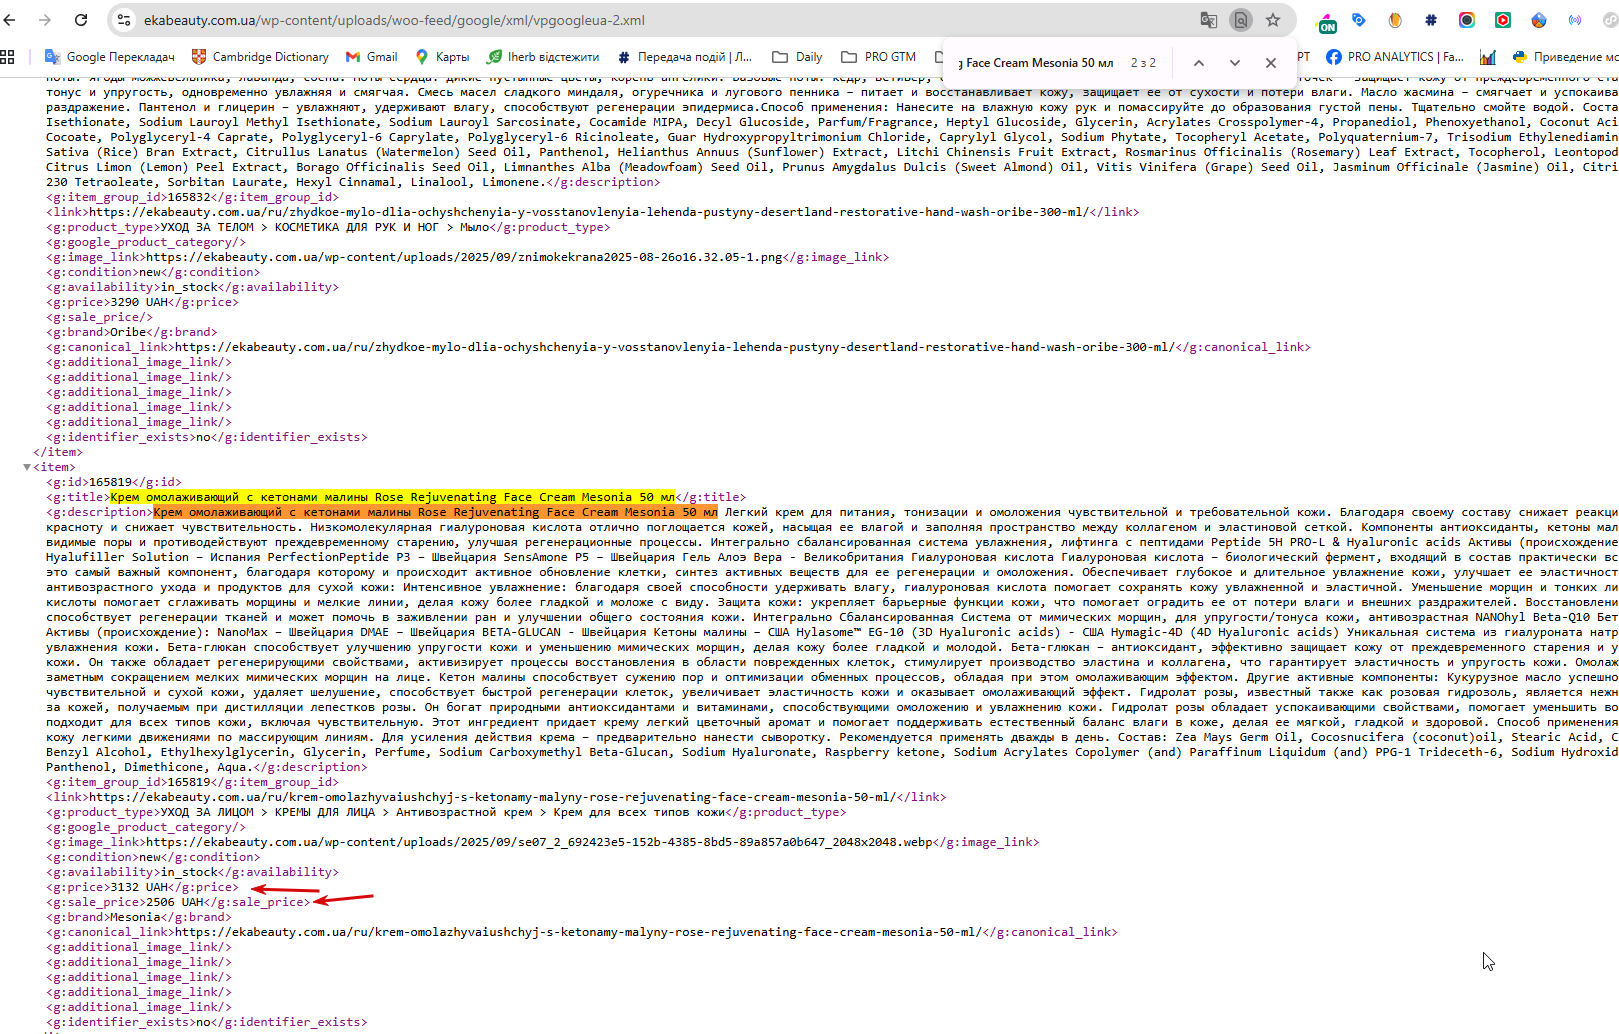Screen dimensions: 1619x1034
Task: Click the Mesonia image_link webp URL
Action: coord(539,842)
